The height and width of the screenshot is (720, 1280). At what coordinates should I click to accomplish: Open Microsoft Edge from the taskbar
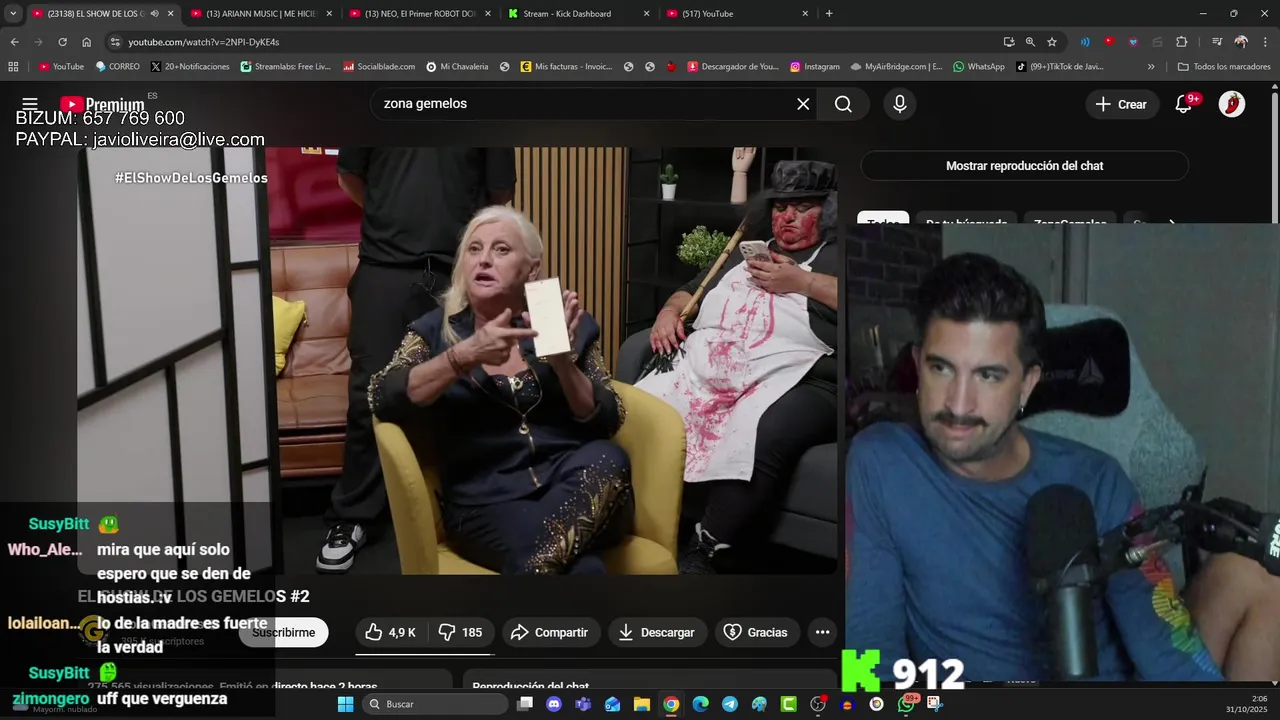[x=700, y=704]
